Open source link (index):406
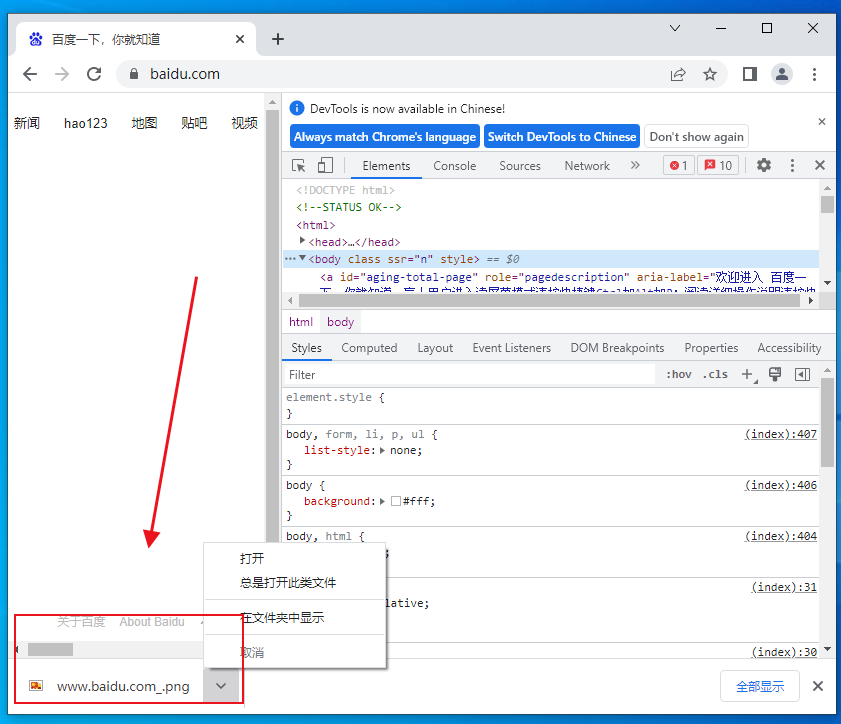841x724 pixels. click(780, 485)
